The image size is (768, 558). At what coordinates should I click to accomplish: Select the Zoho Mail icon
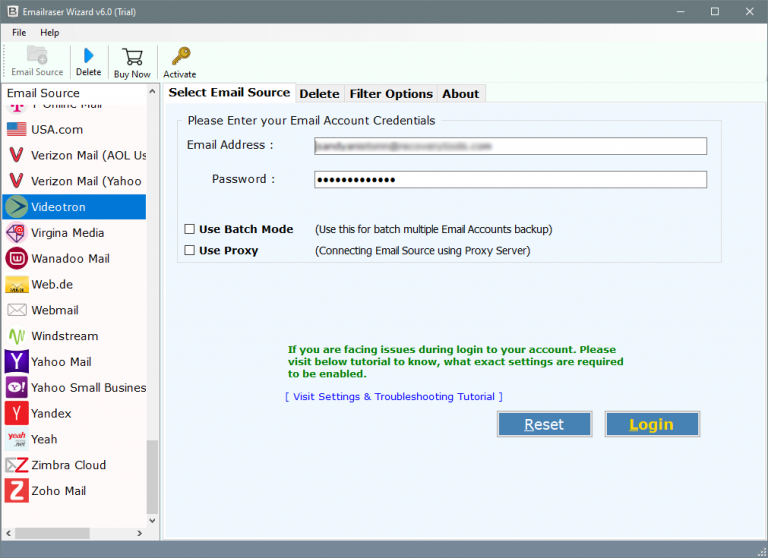17,491
